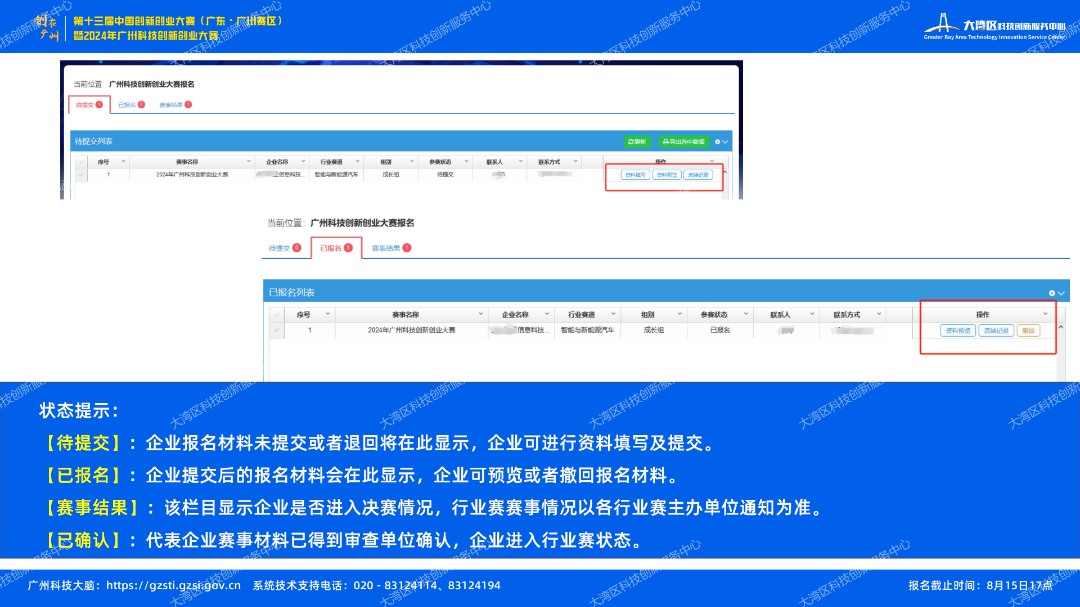Select 成长组 cell in 待提交列表
The height and width of the screenshot is (607, 1080).
pyautogui.click(x=391, y=175)
